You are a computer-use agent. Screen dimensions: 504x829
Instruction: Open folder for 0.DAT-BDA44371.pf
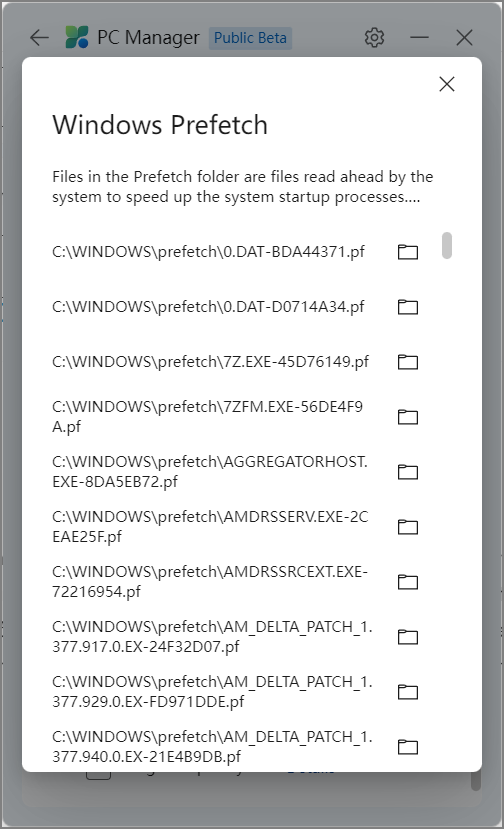pos(408,252)
